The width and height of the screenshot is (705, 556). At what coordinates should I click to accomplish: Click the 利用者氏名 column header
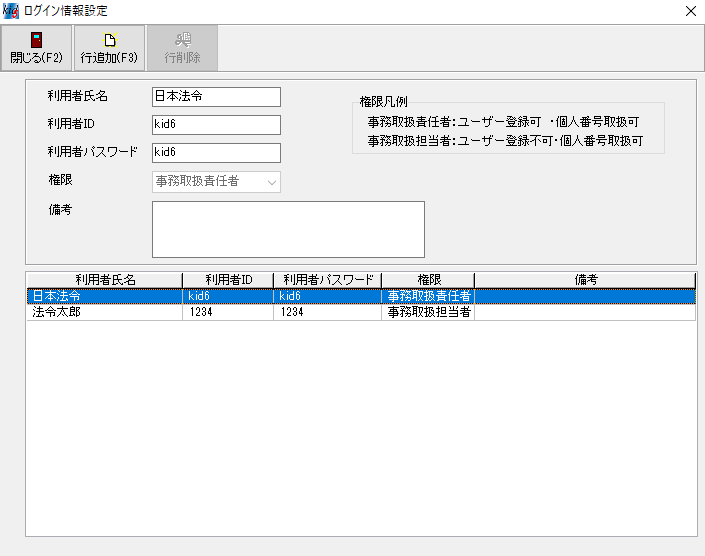click(104, 280)
